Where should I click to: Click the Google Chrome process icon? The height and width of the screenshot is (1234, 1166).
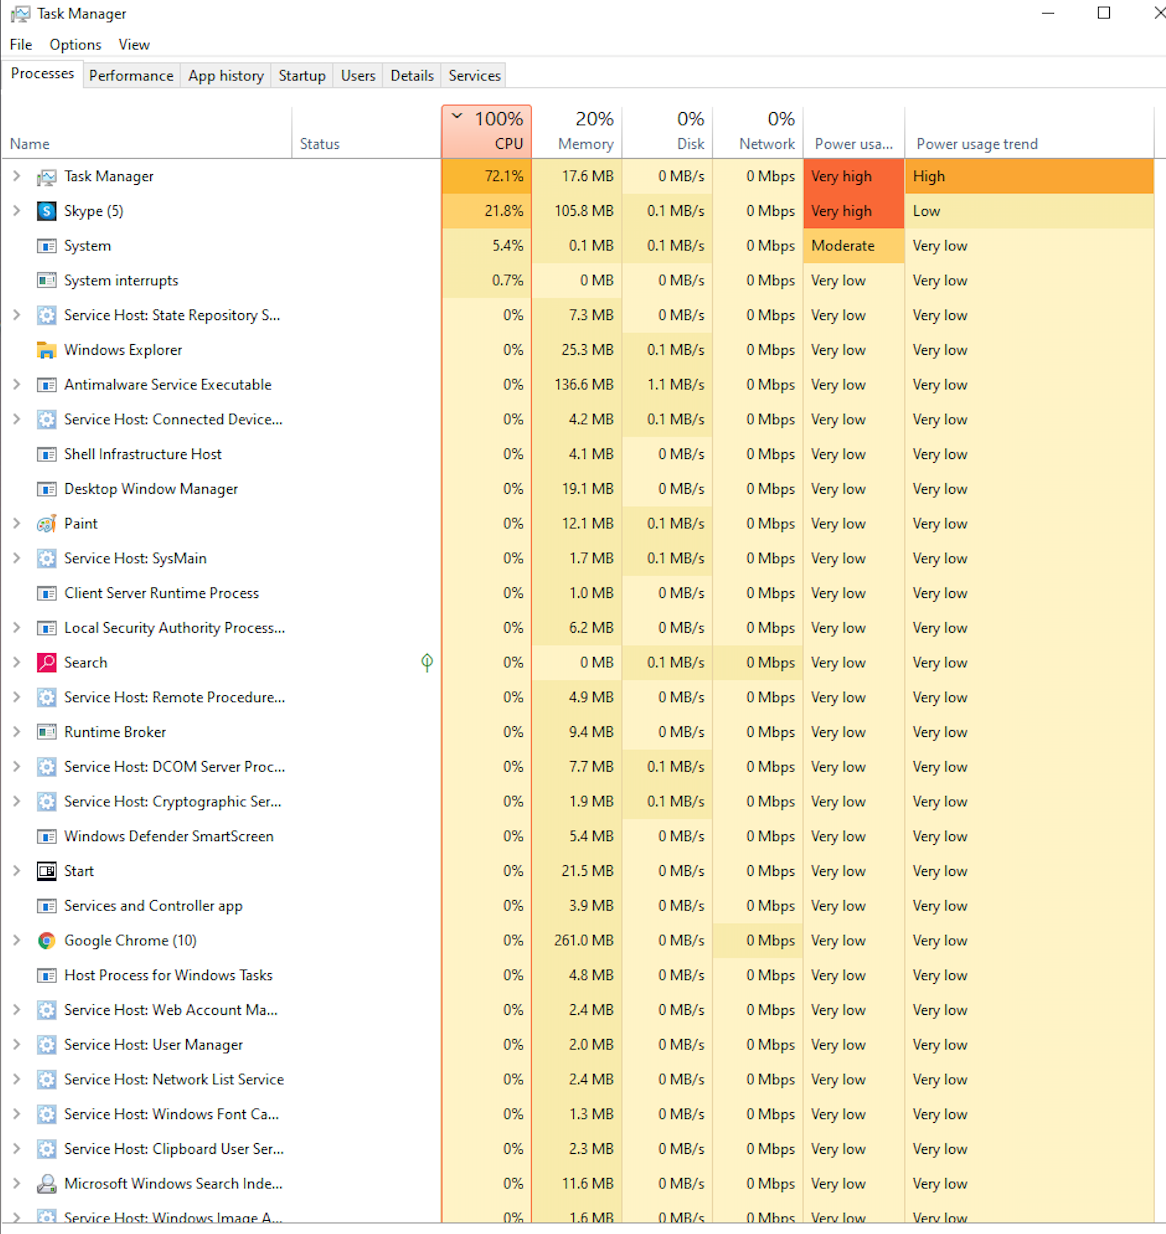(x=46, y=941)
